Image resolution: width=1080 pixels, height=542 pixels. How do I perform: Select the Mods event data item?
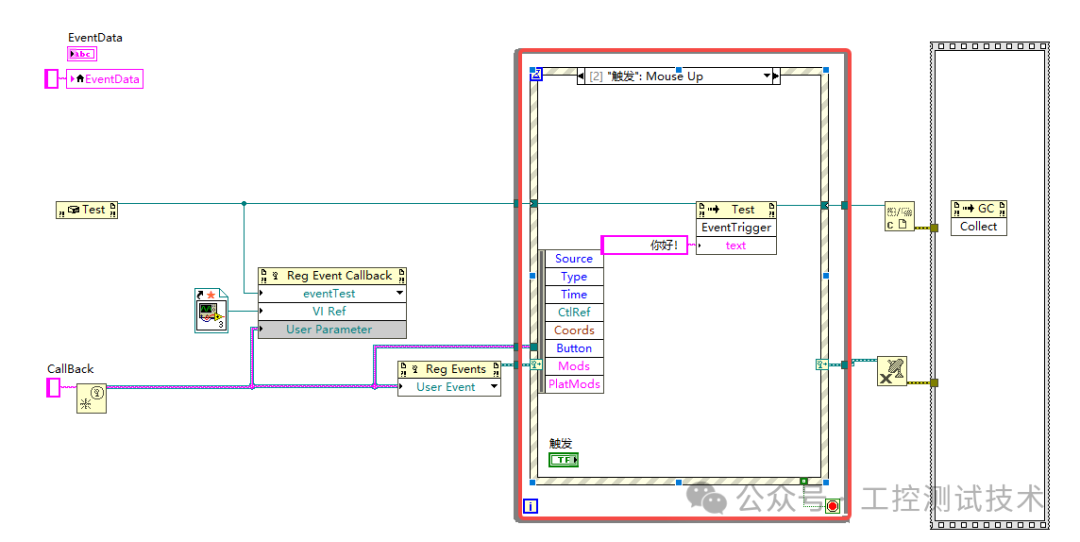(574, 366)
